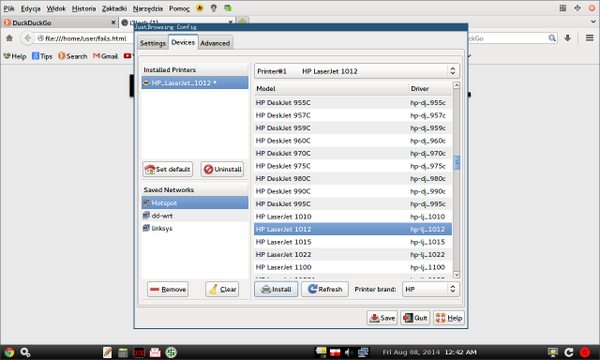The height and width of the screenshot is (360, 600).
Task: Select the dd-wrt saved network
Action: pyautogui.click(x=195, y=216)
